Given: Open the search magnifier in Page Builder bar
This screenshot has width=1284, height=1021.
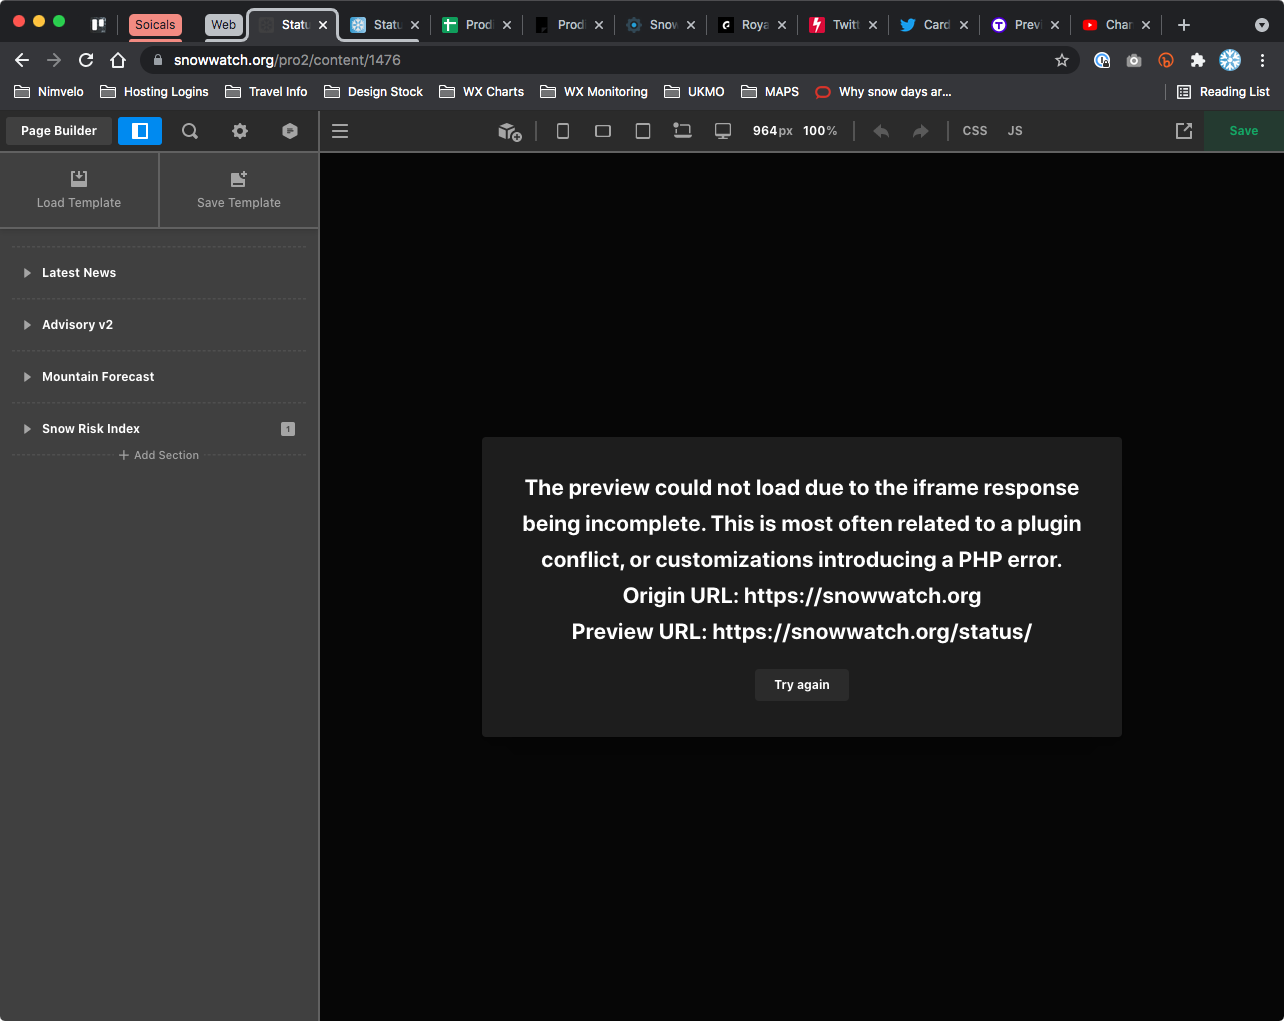Looking at the screenshot, I should pyautogui.click(x=190, y=131).
